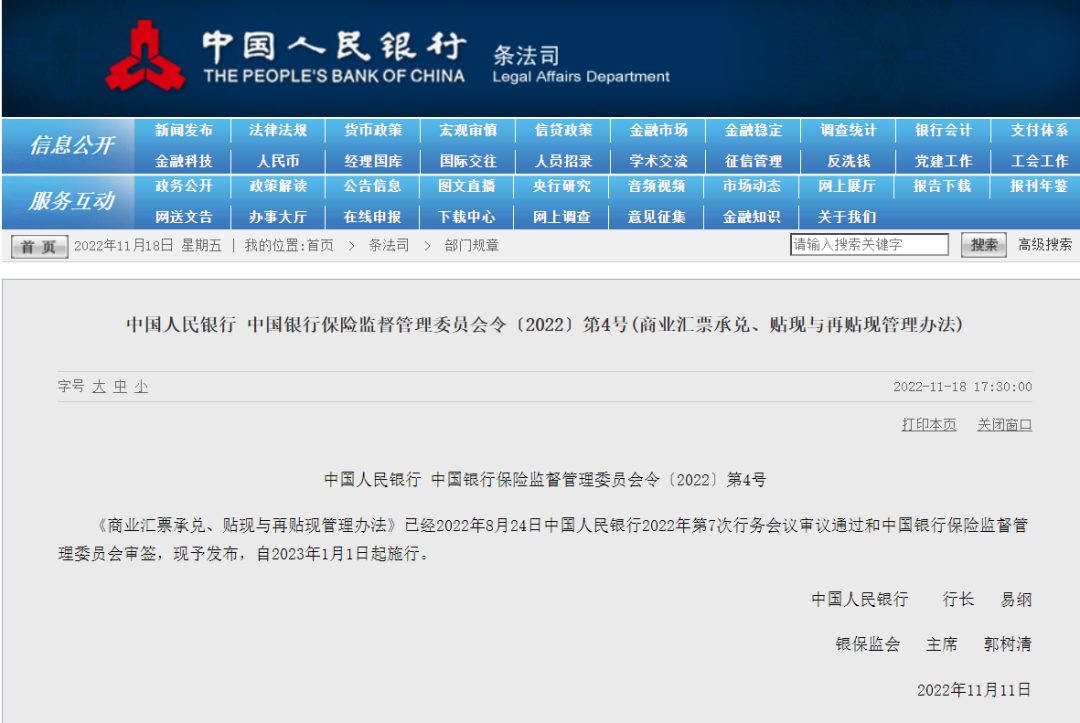The width and height of the screenshot is (1080, 723).
Task: Open 金融市场 section
Action: click(658, 130)
